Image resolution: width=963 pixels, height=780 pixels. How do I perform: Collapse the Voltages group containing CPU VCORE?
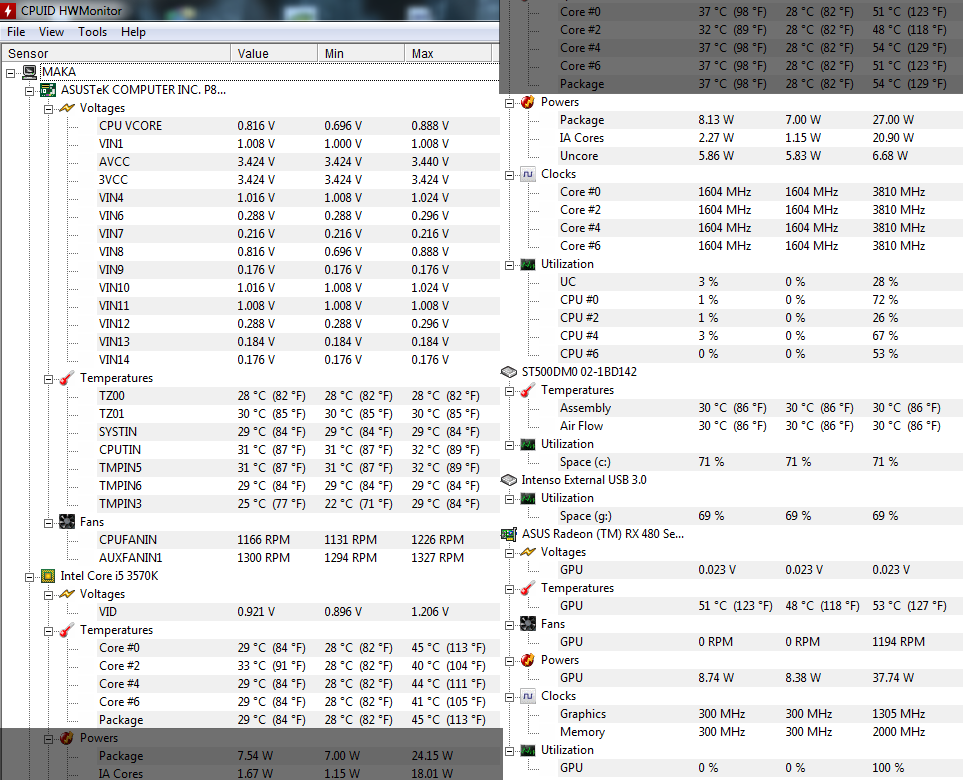(48, 109)
